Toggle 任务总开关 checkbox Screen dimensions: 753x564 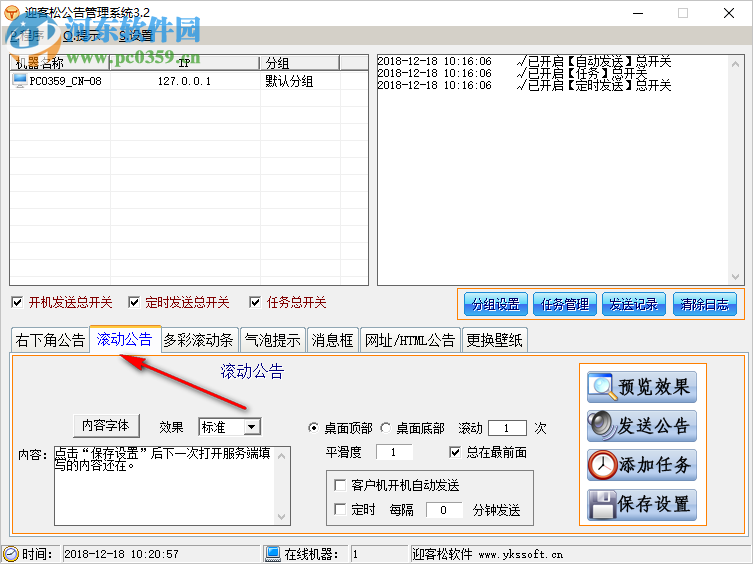255,302
